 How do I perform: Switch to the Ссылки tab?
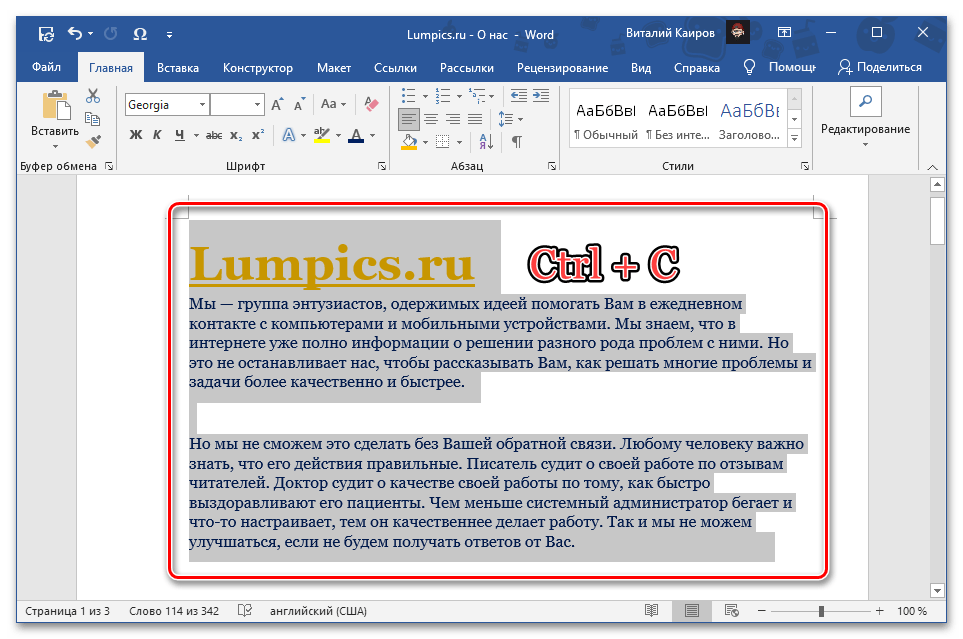coord(396,68)
